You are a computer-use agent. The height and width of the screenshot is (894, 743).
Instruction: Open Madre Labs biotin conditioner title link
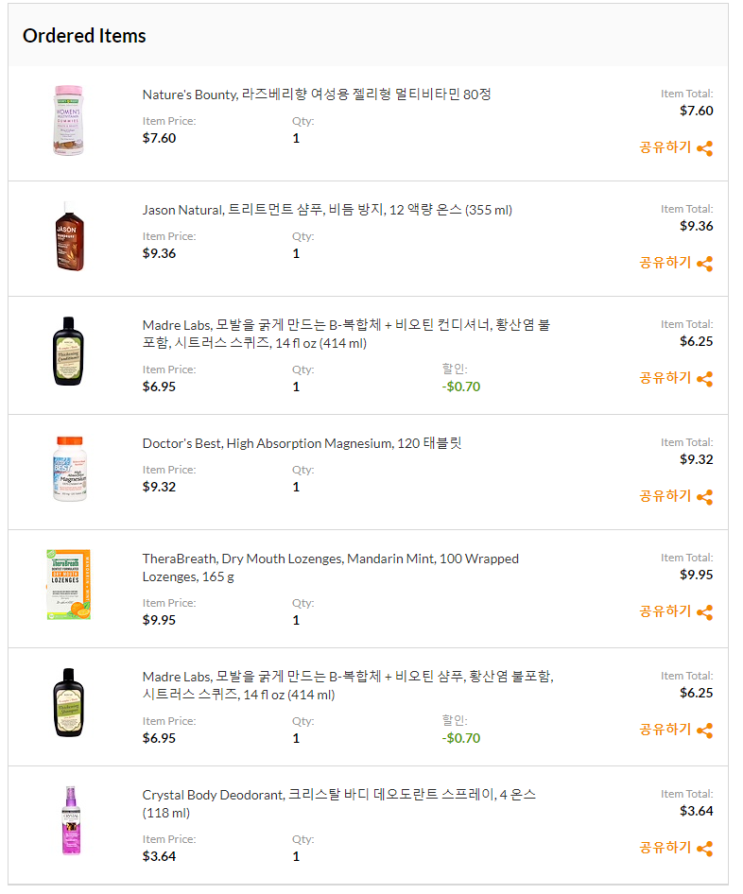point(345,334)
